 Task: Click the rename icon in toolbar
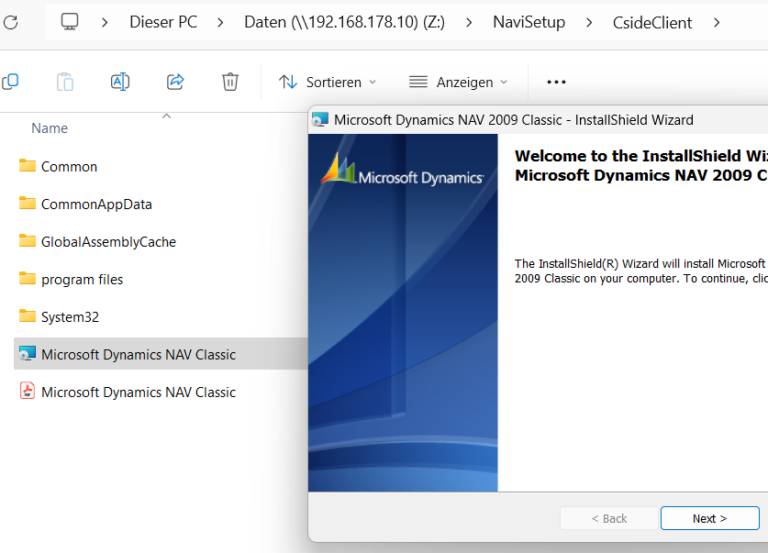pos(120,82)
